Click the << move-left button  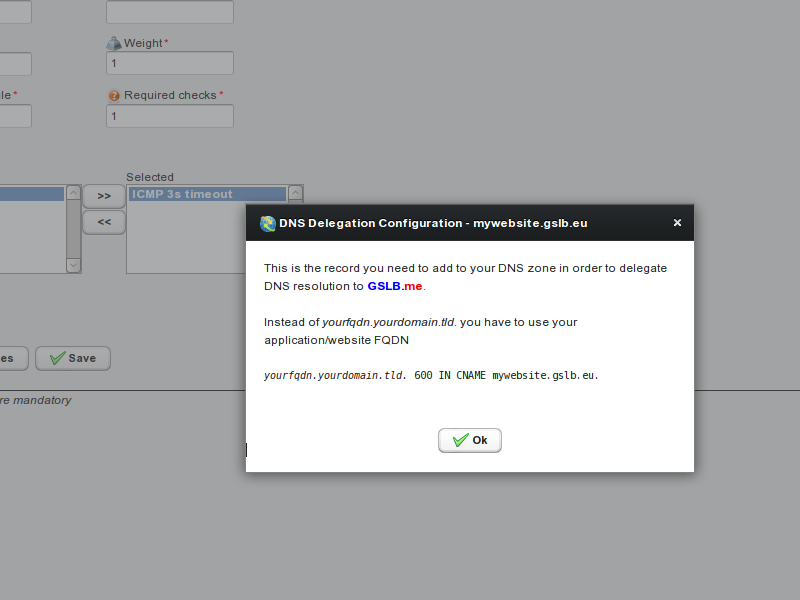104,222
